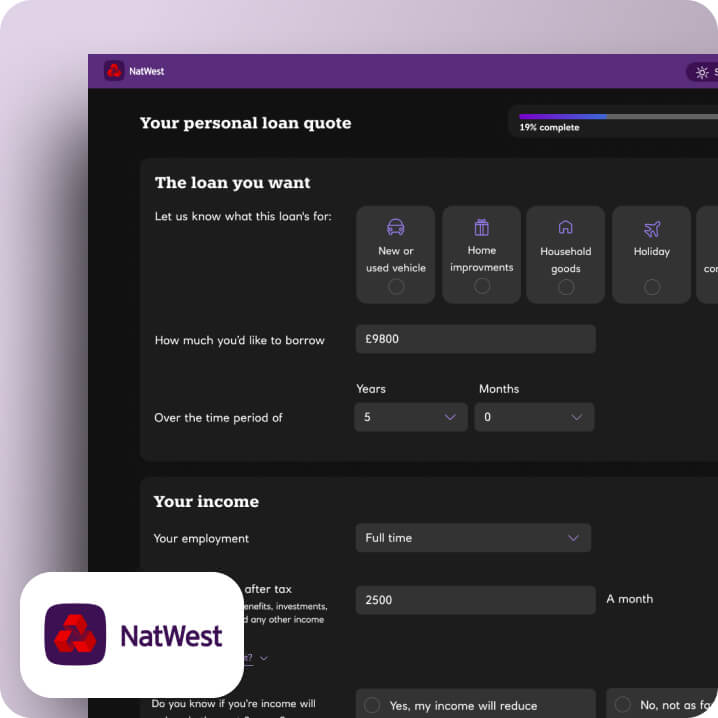The image size is (718, 718).
Task: Click the NatWest logo in purple header
Action: [x=114, y=71]
